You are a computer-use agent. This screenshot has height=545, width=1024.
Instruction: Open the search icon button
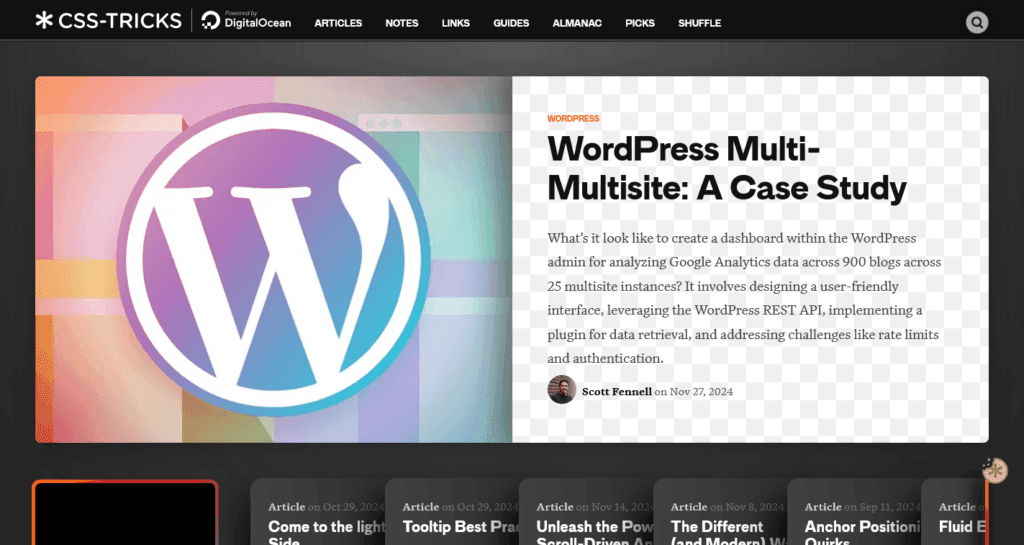[977, 23]
